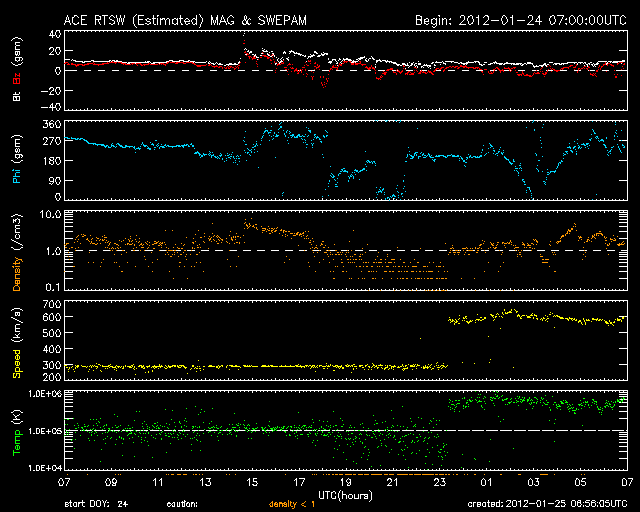Click the '180' Phi axis value
Image resolution: width=640 pixels, height=512 pixels.
[52, 160]
